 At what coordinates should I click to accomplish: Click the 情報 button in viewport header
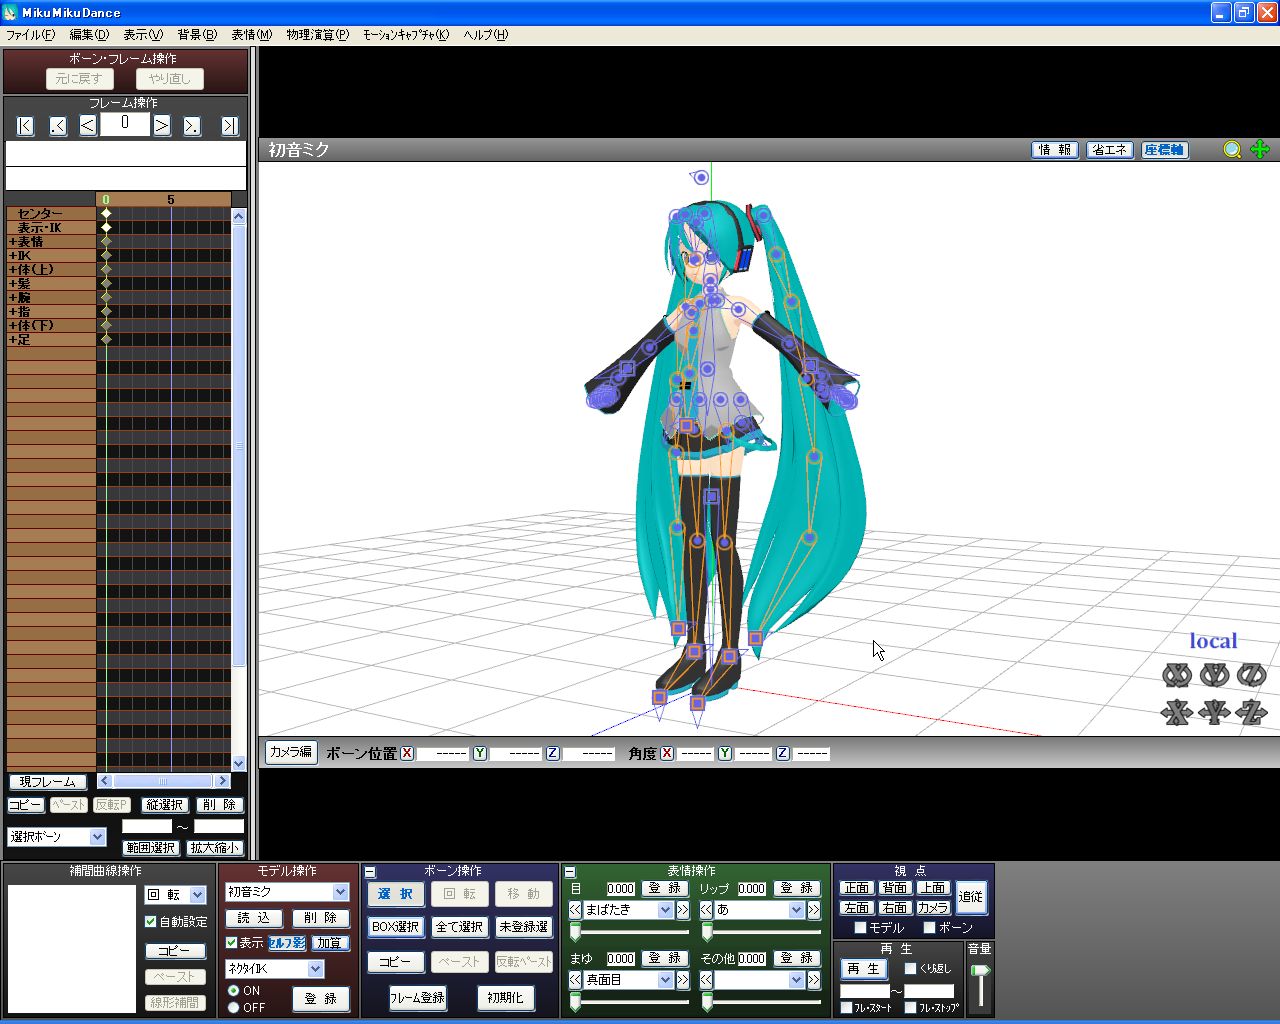(x=1054, y=150)
